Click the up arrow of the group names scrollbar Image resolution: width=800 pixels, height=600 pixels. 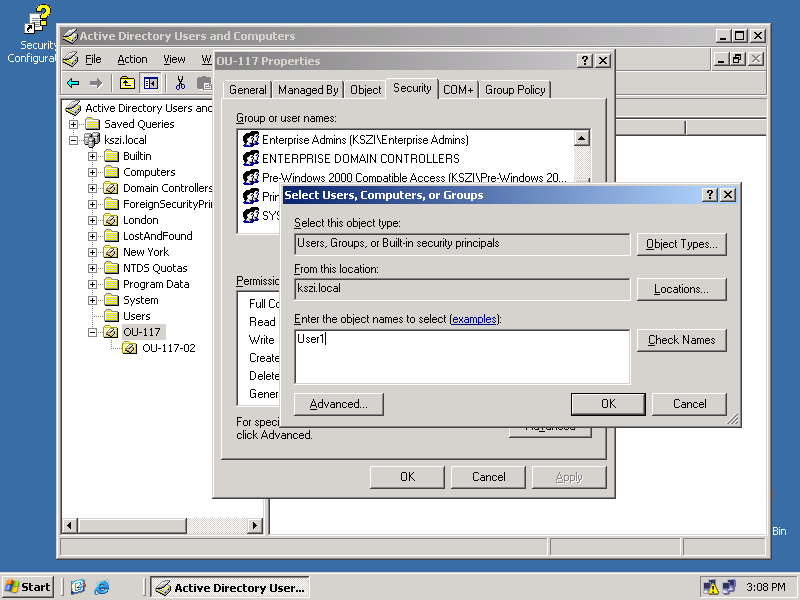click(x=582, y=138)
